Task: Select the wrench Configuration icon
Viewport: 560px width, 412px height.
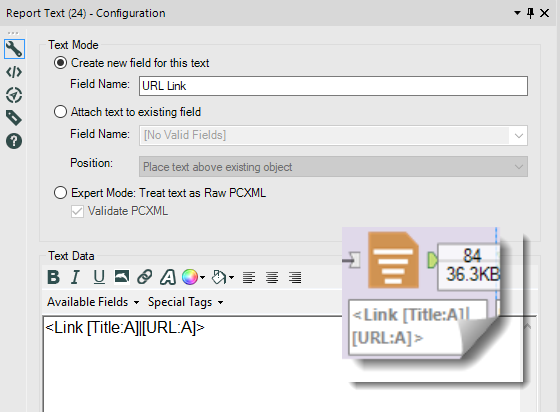Action: pos(14,49)
